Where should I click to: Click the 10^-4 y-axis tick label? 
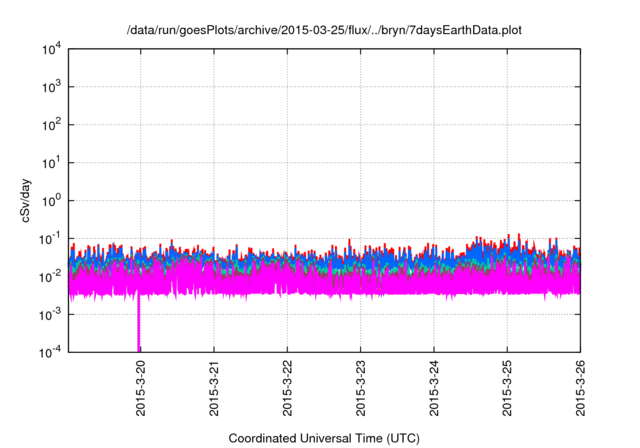(50, 352)
